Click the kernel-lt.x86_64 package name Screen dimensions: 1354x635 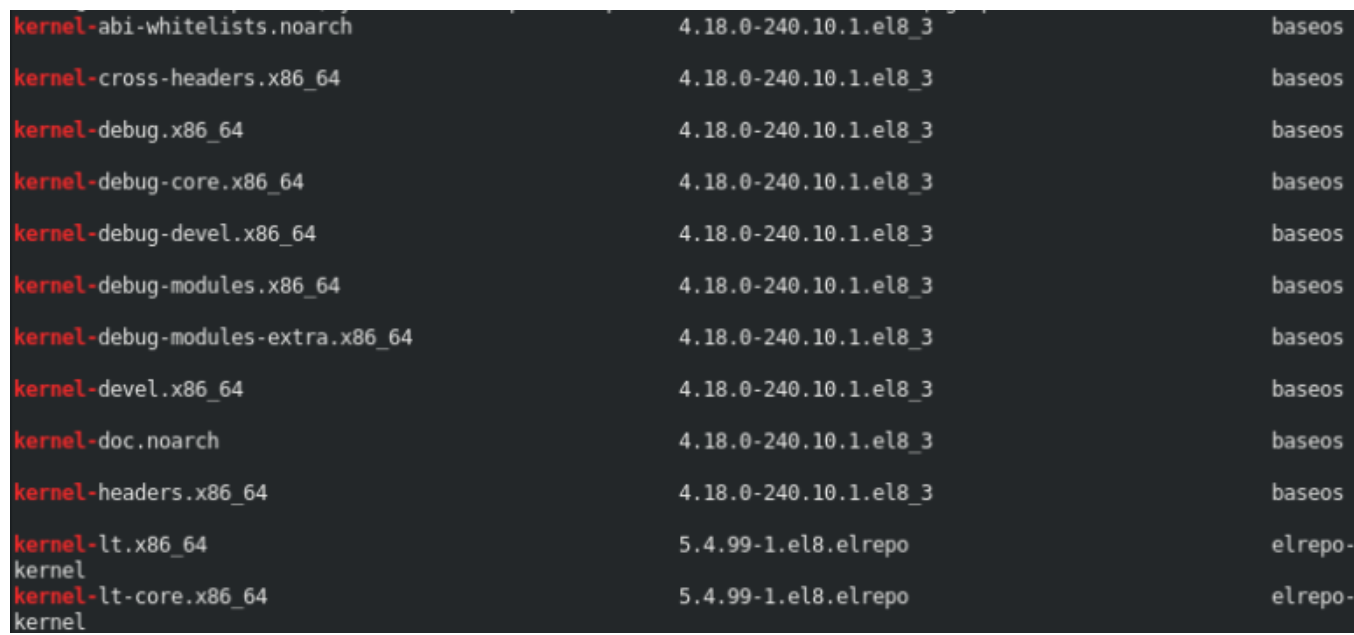[110, 545]
